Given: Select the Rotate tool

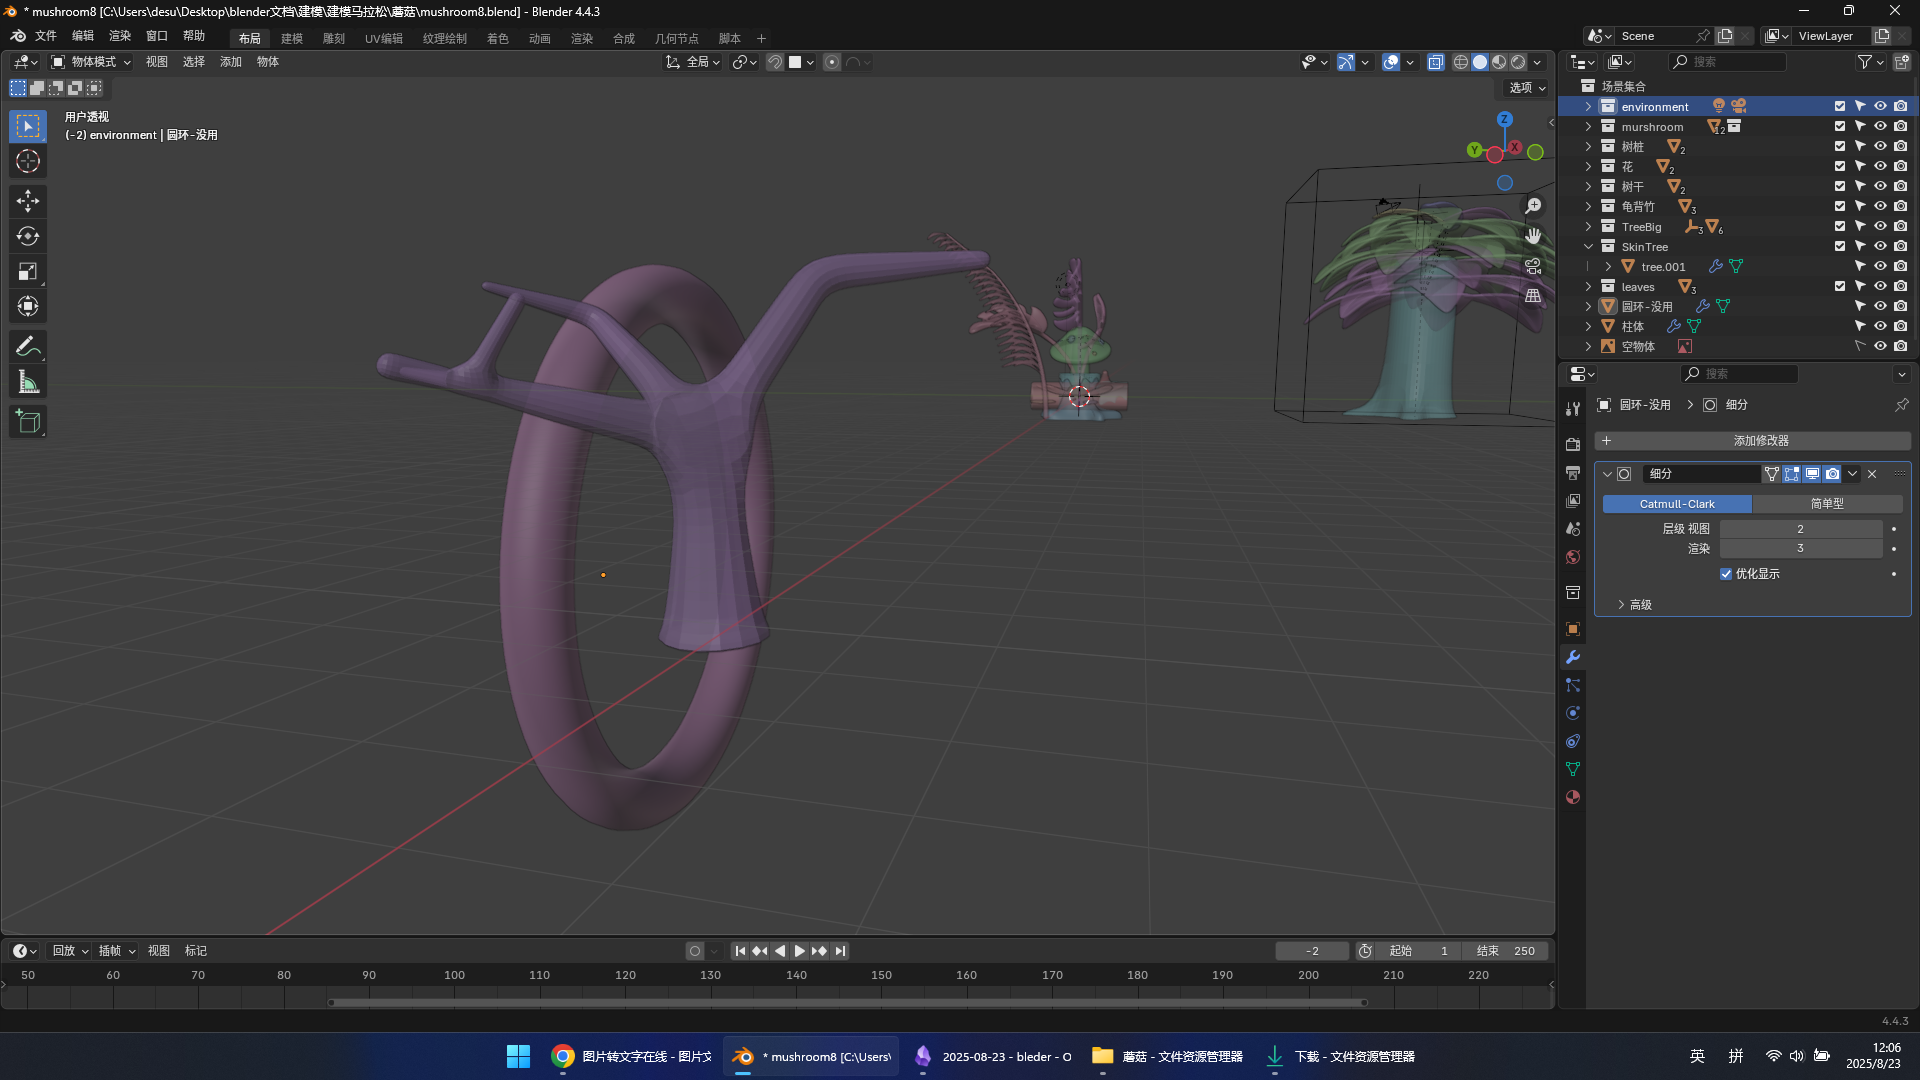Looking at the screenshot, I should coord(28,236).
